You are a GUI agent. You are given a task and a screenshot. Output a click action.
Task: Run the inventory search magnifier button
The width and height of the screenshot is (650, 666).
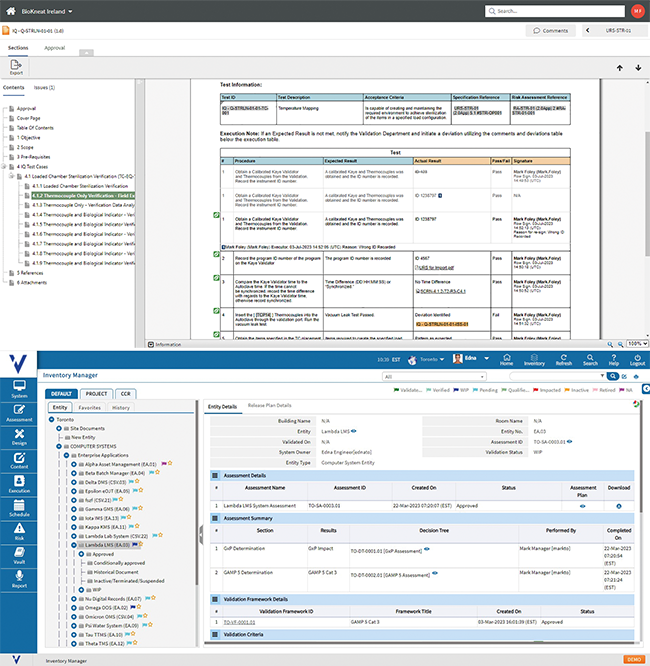pos(613,376)
